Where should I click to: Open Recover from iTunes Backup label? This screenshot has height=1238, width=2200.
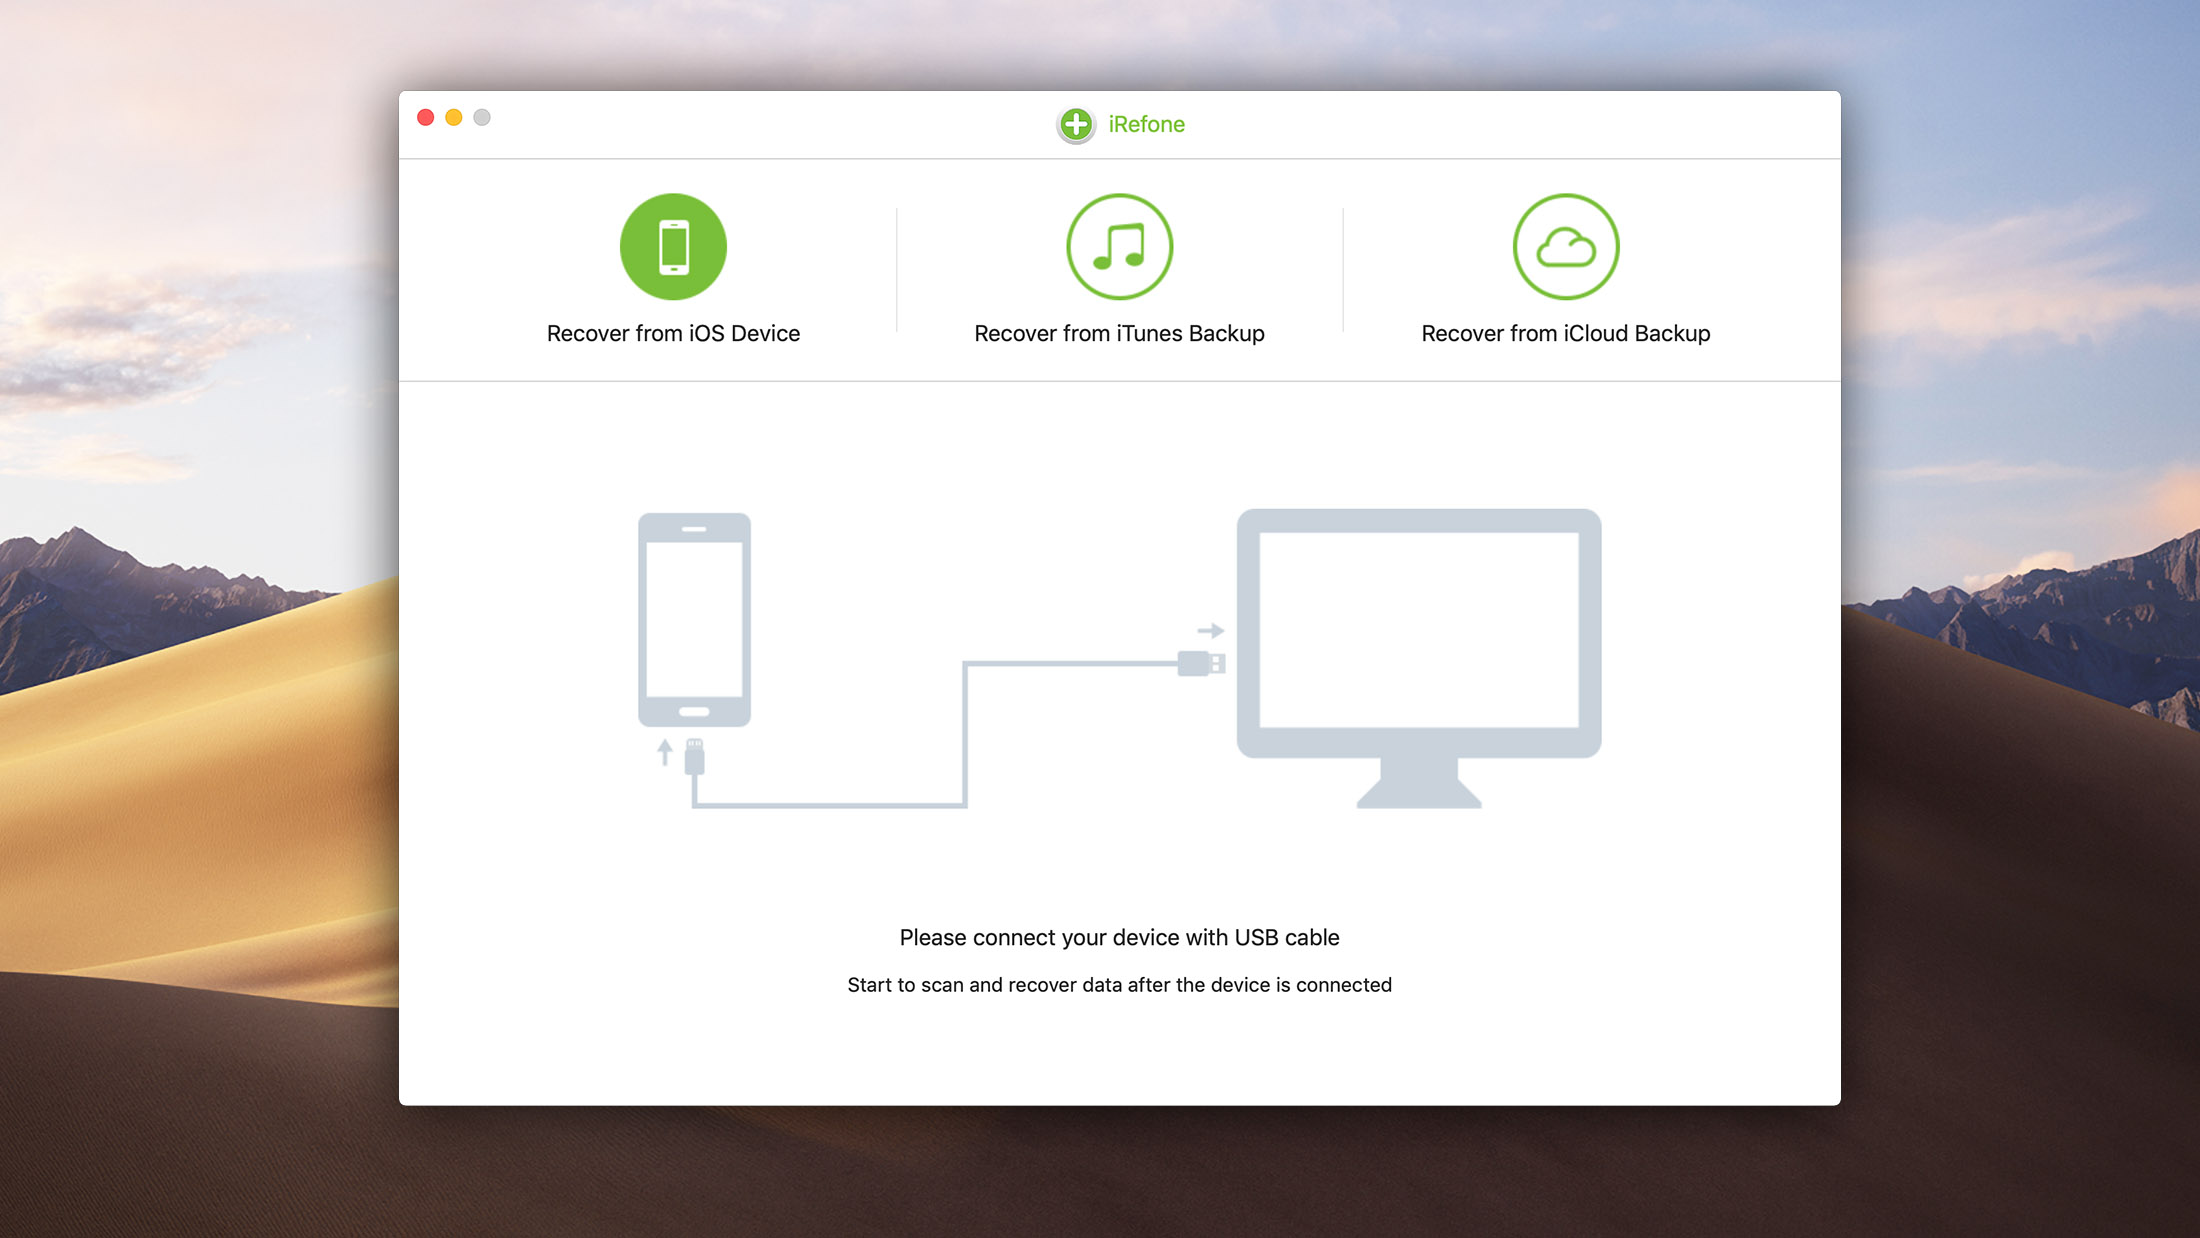coord(1119,333)
